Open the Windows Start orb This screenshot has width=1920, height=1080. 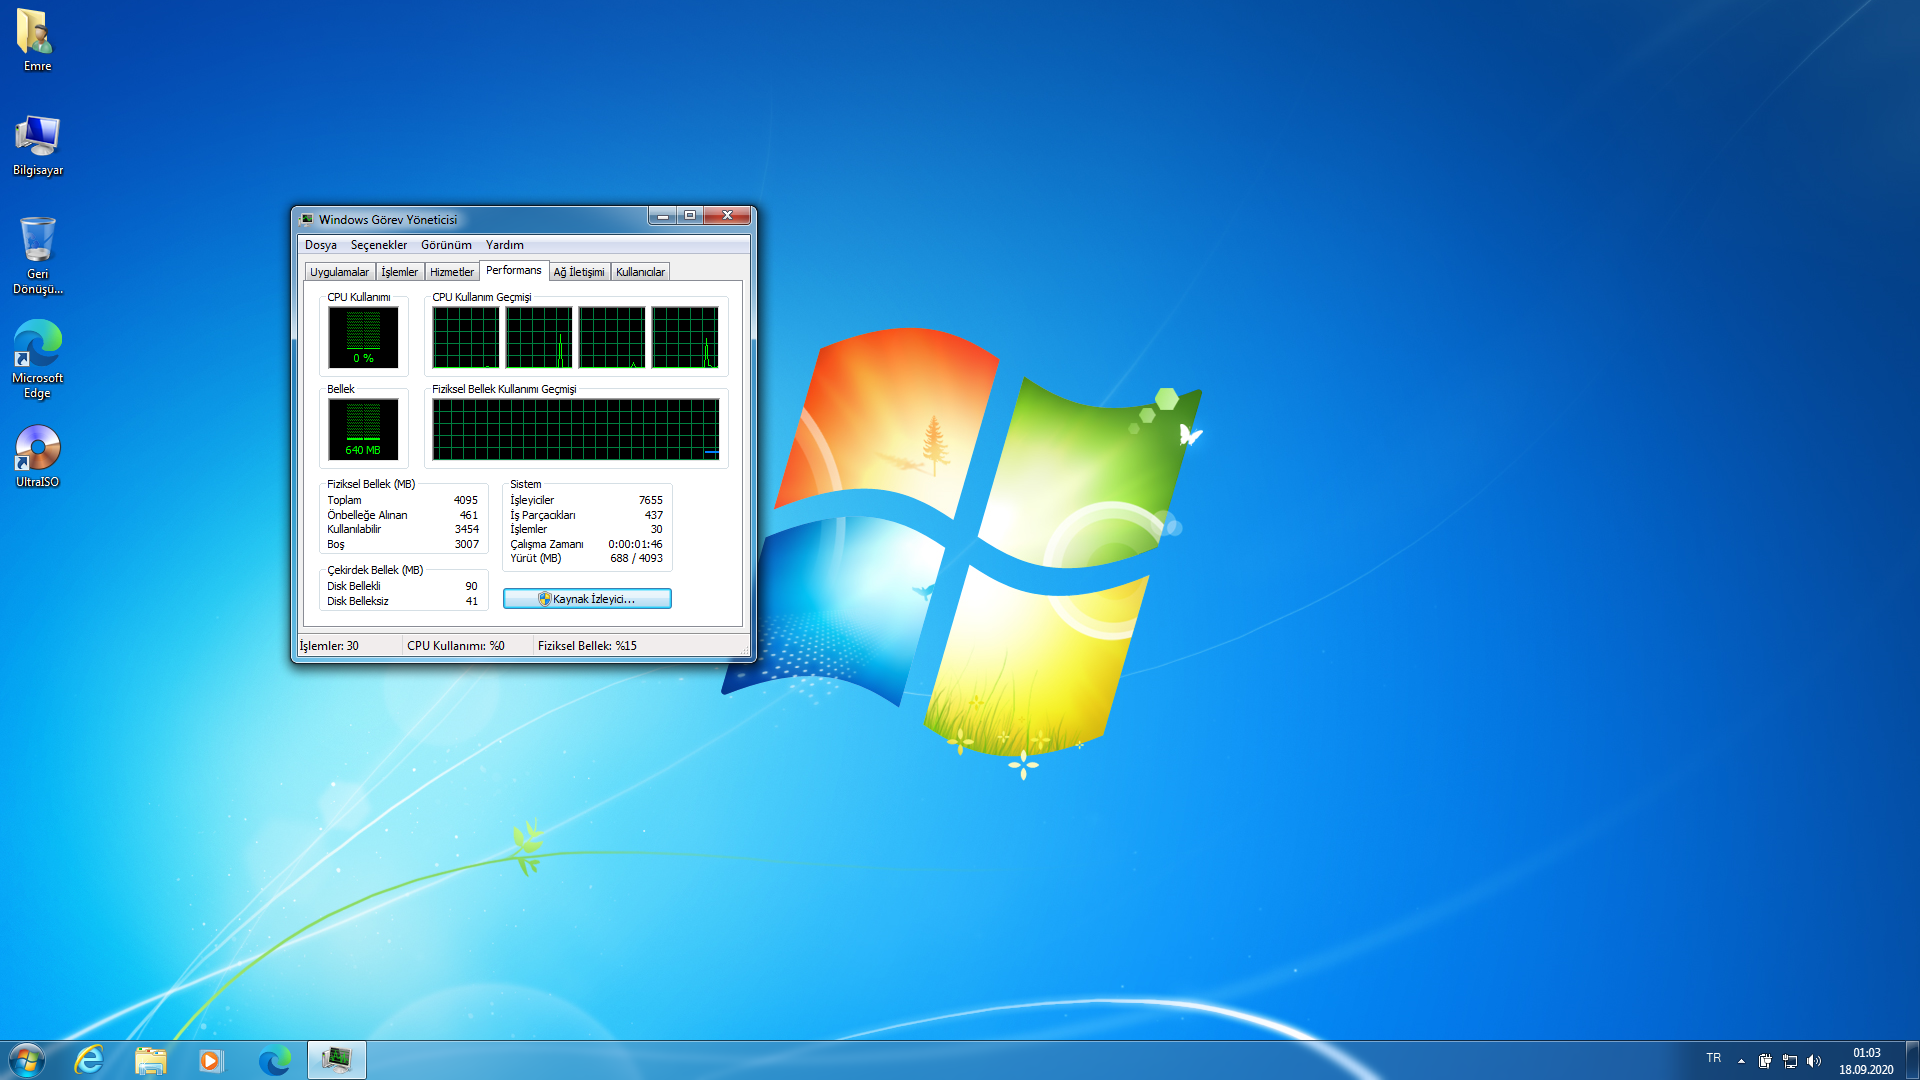pos(26,1060)
